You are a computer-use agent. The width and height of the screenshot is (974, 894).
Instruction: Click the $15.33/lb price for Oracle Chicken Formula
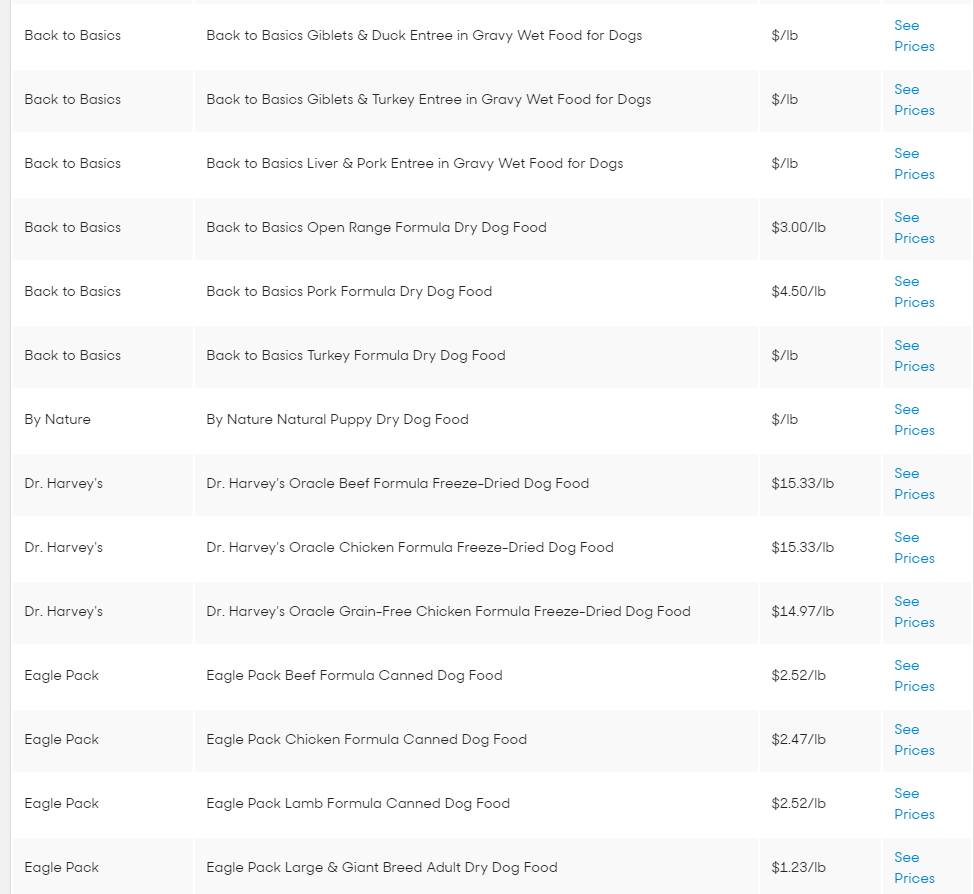[803, 547]
